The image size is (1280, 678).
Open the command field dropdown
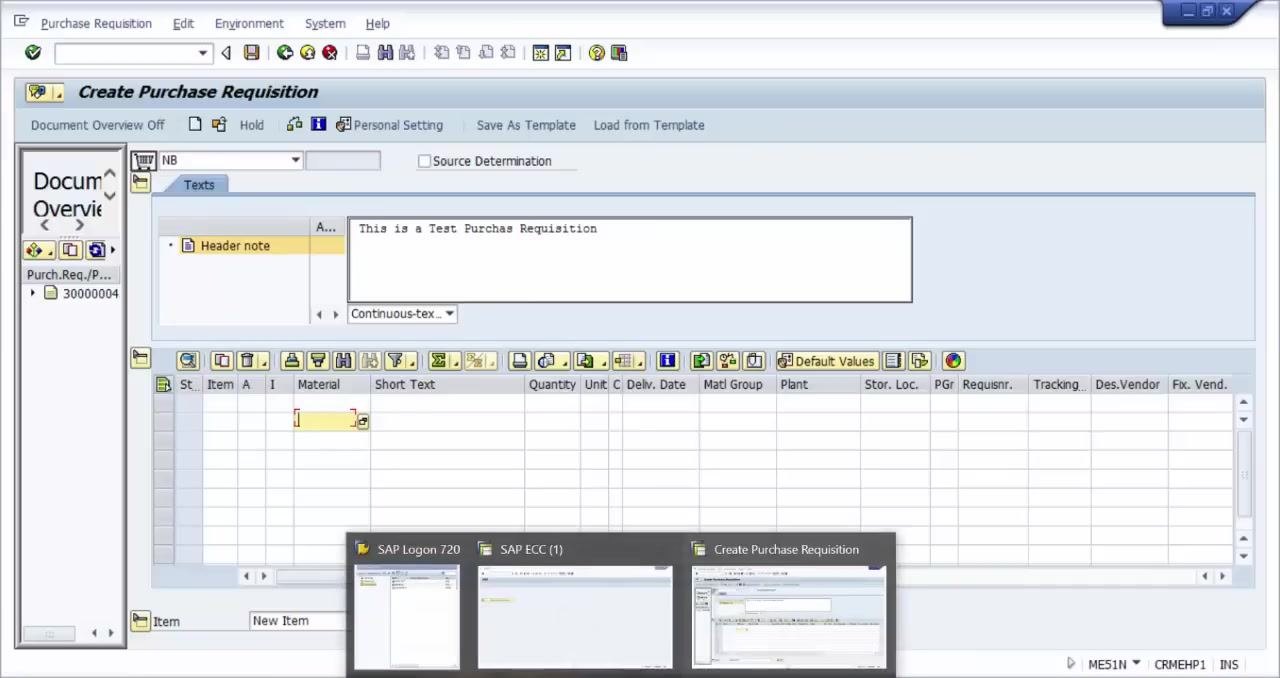pos(203,53)
